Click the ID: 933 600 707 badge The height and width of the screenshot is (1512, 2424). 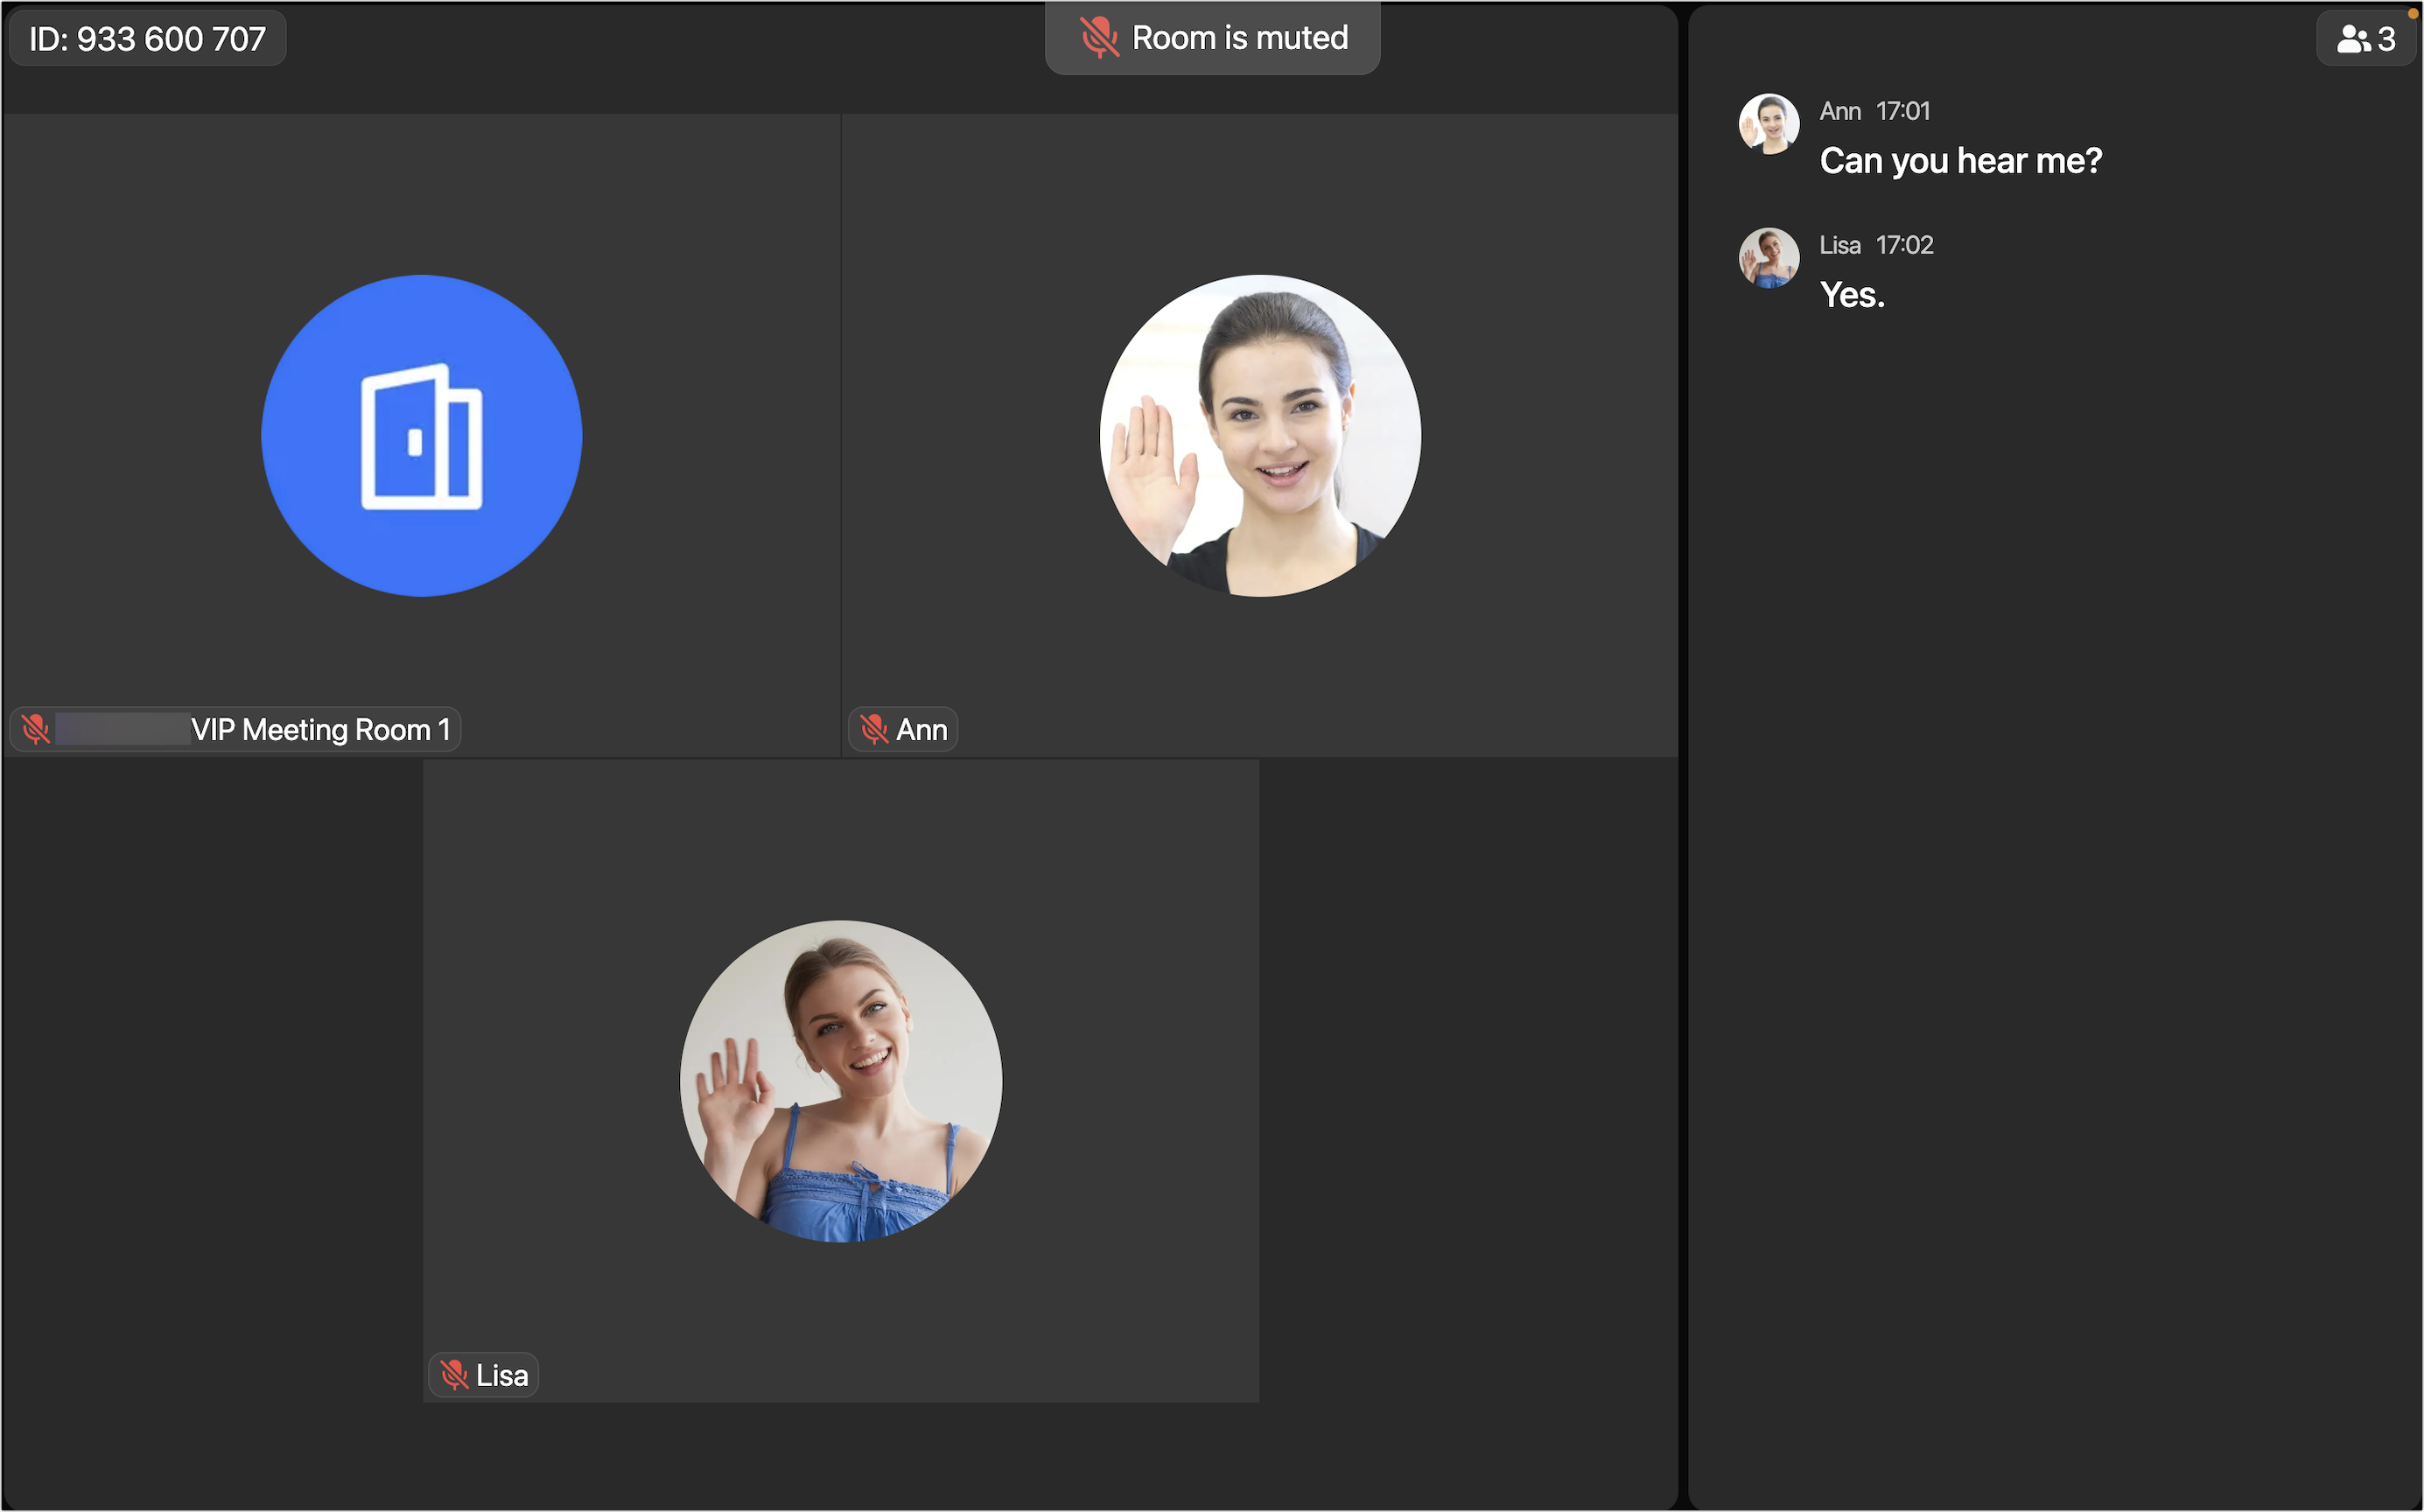click(147, 38)
